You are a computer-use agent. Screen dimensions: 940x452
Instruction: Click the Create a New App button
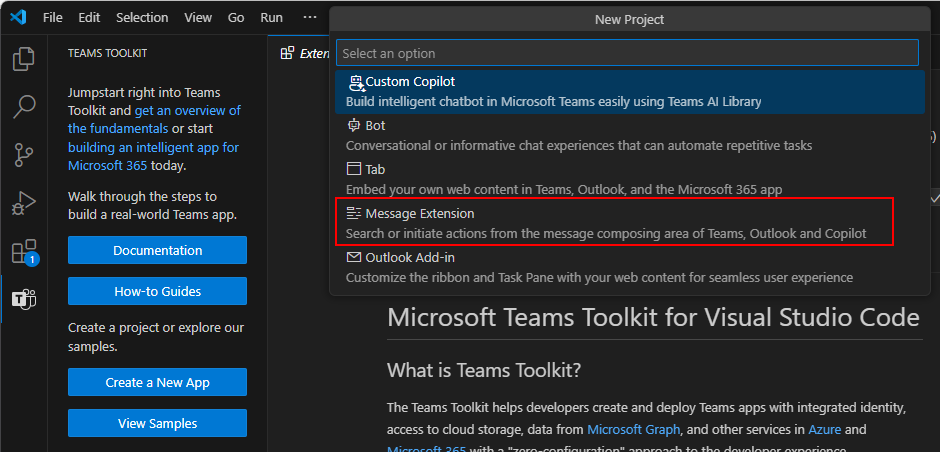pos(158,382)
